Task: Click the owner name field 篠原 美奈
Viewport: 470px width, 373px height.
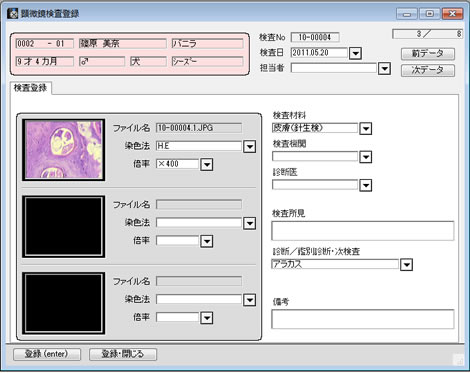Action: tap(123, 44)
